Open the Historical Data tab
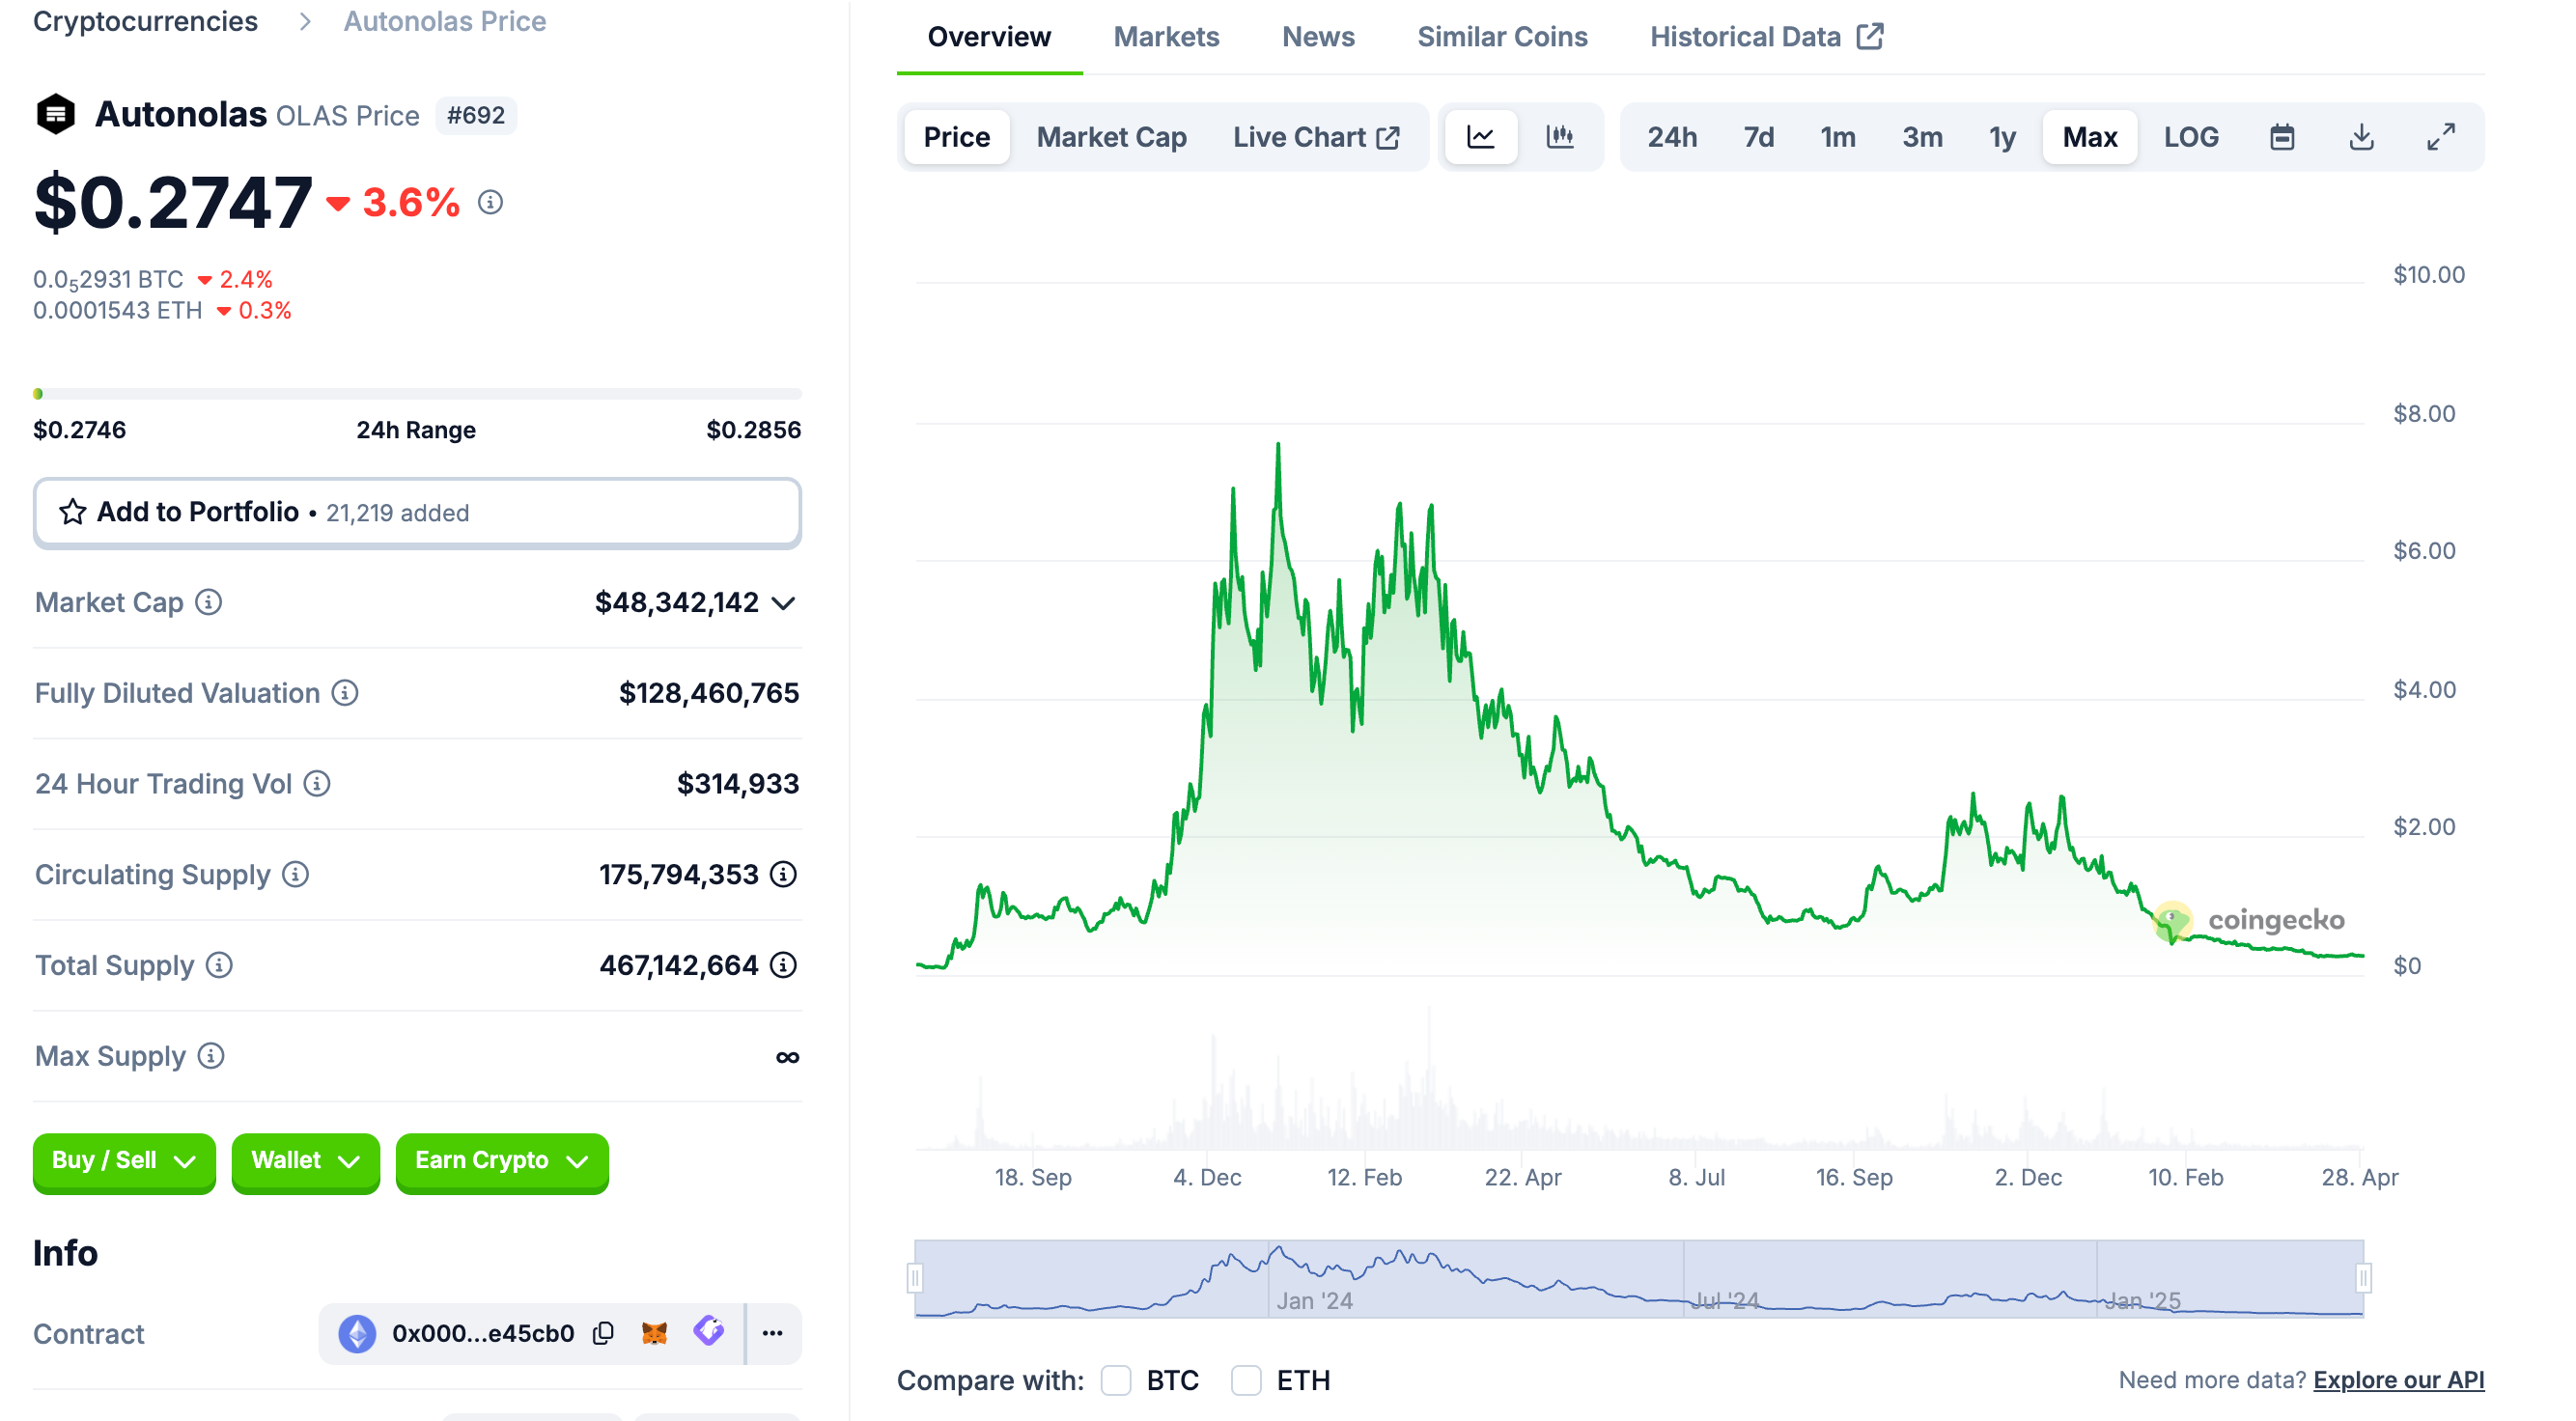Screen dimensions: 2576x1421 pyautogui.click(x=1766, y=37)
